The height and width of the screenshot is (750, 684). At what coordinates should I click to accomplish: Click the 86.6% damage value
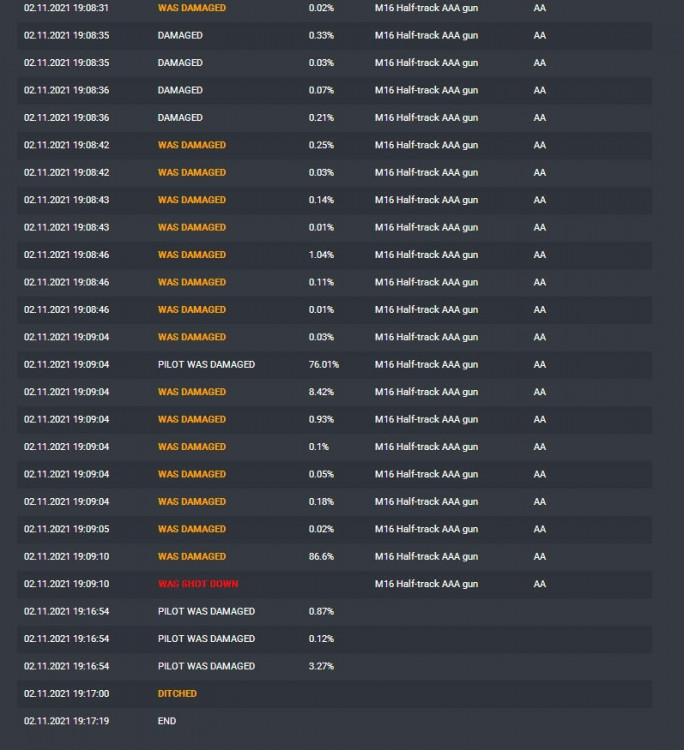click(321, 556)
